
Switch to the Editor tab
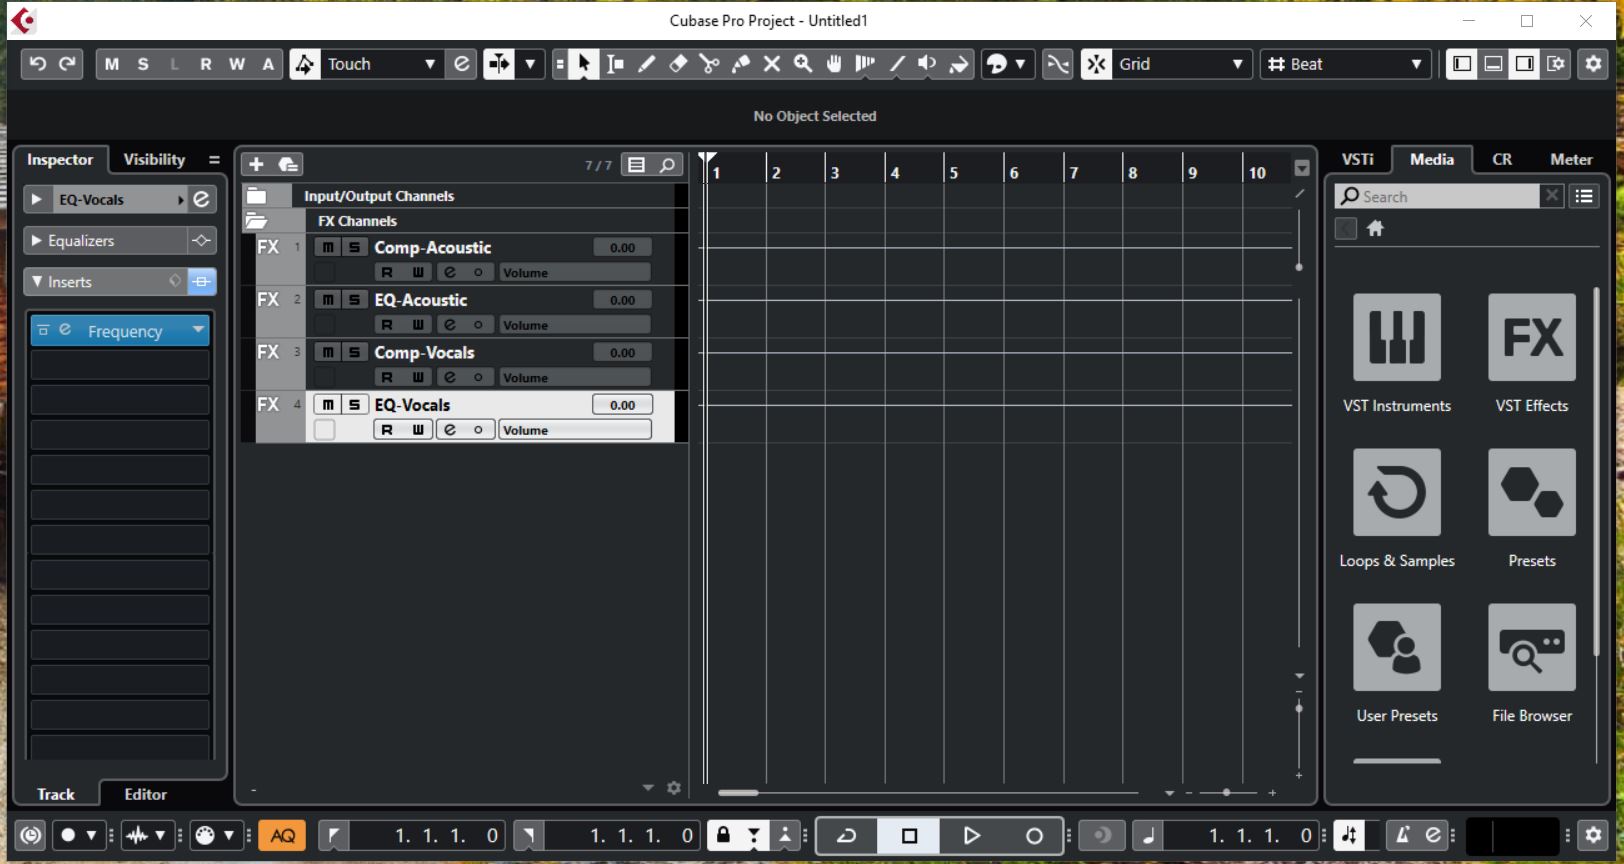click(146, 794)
